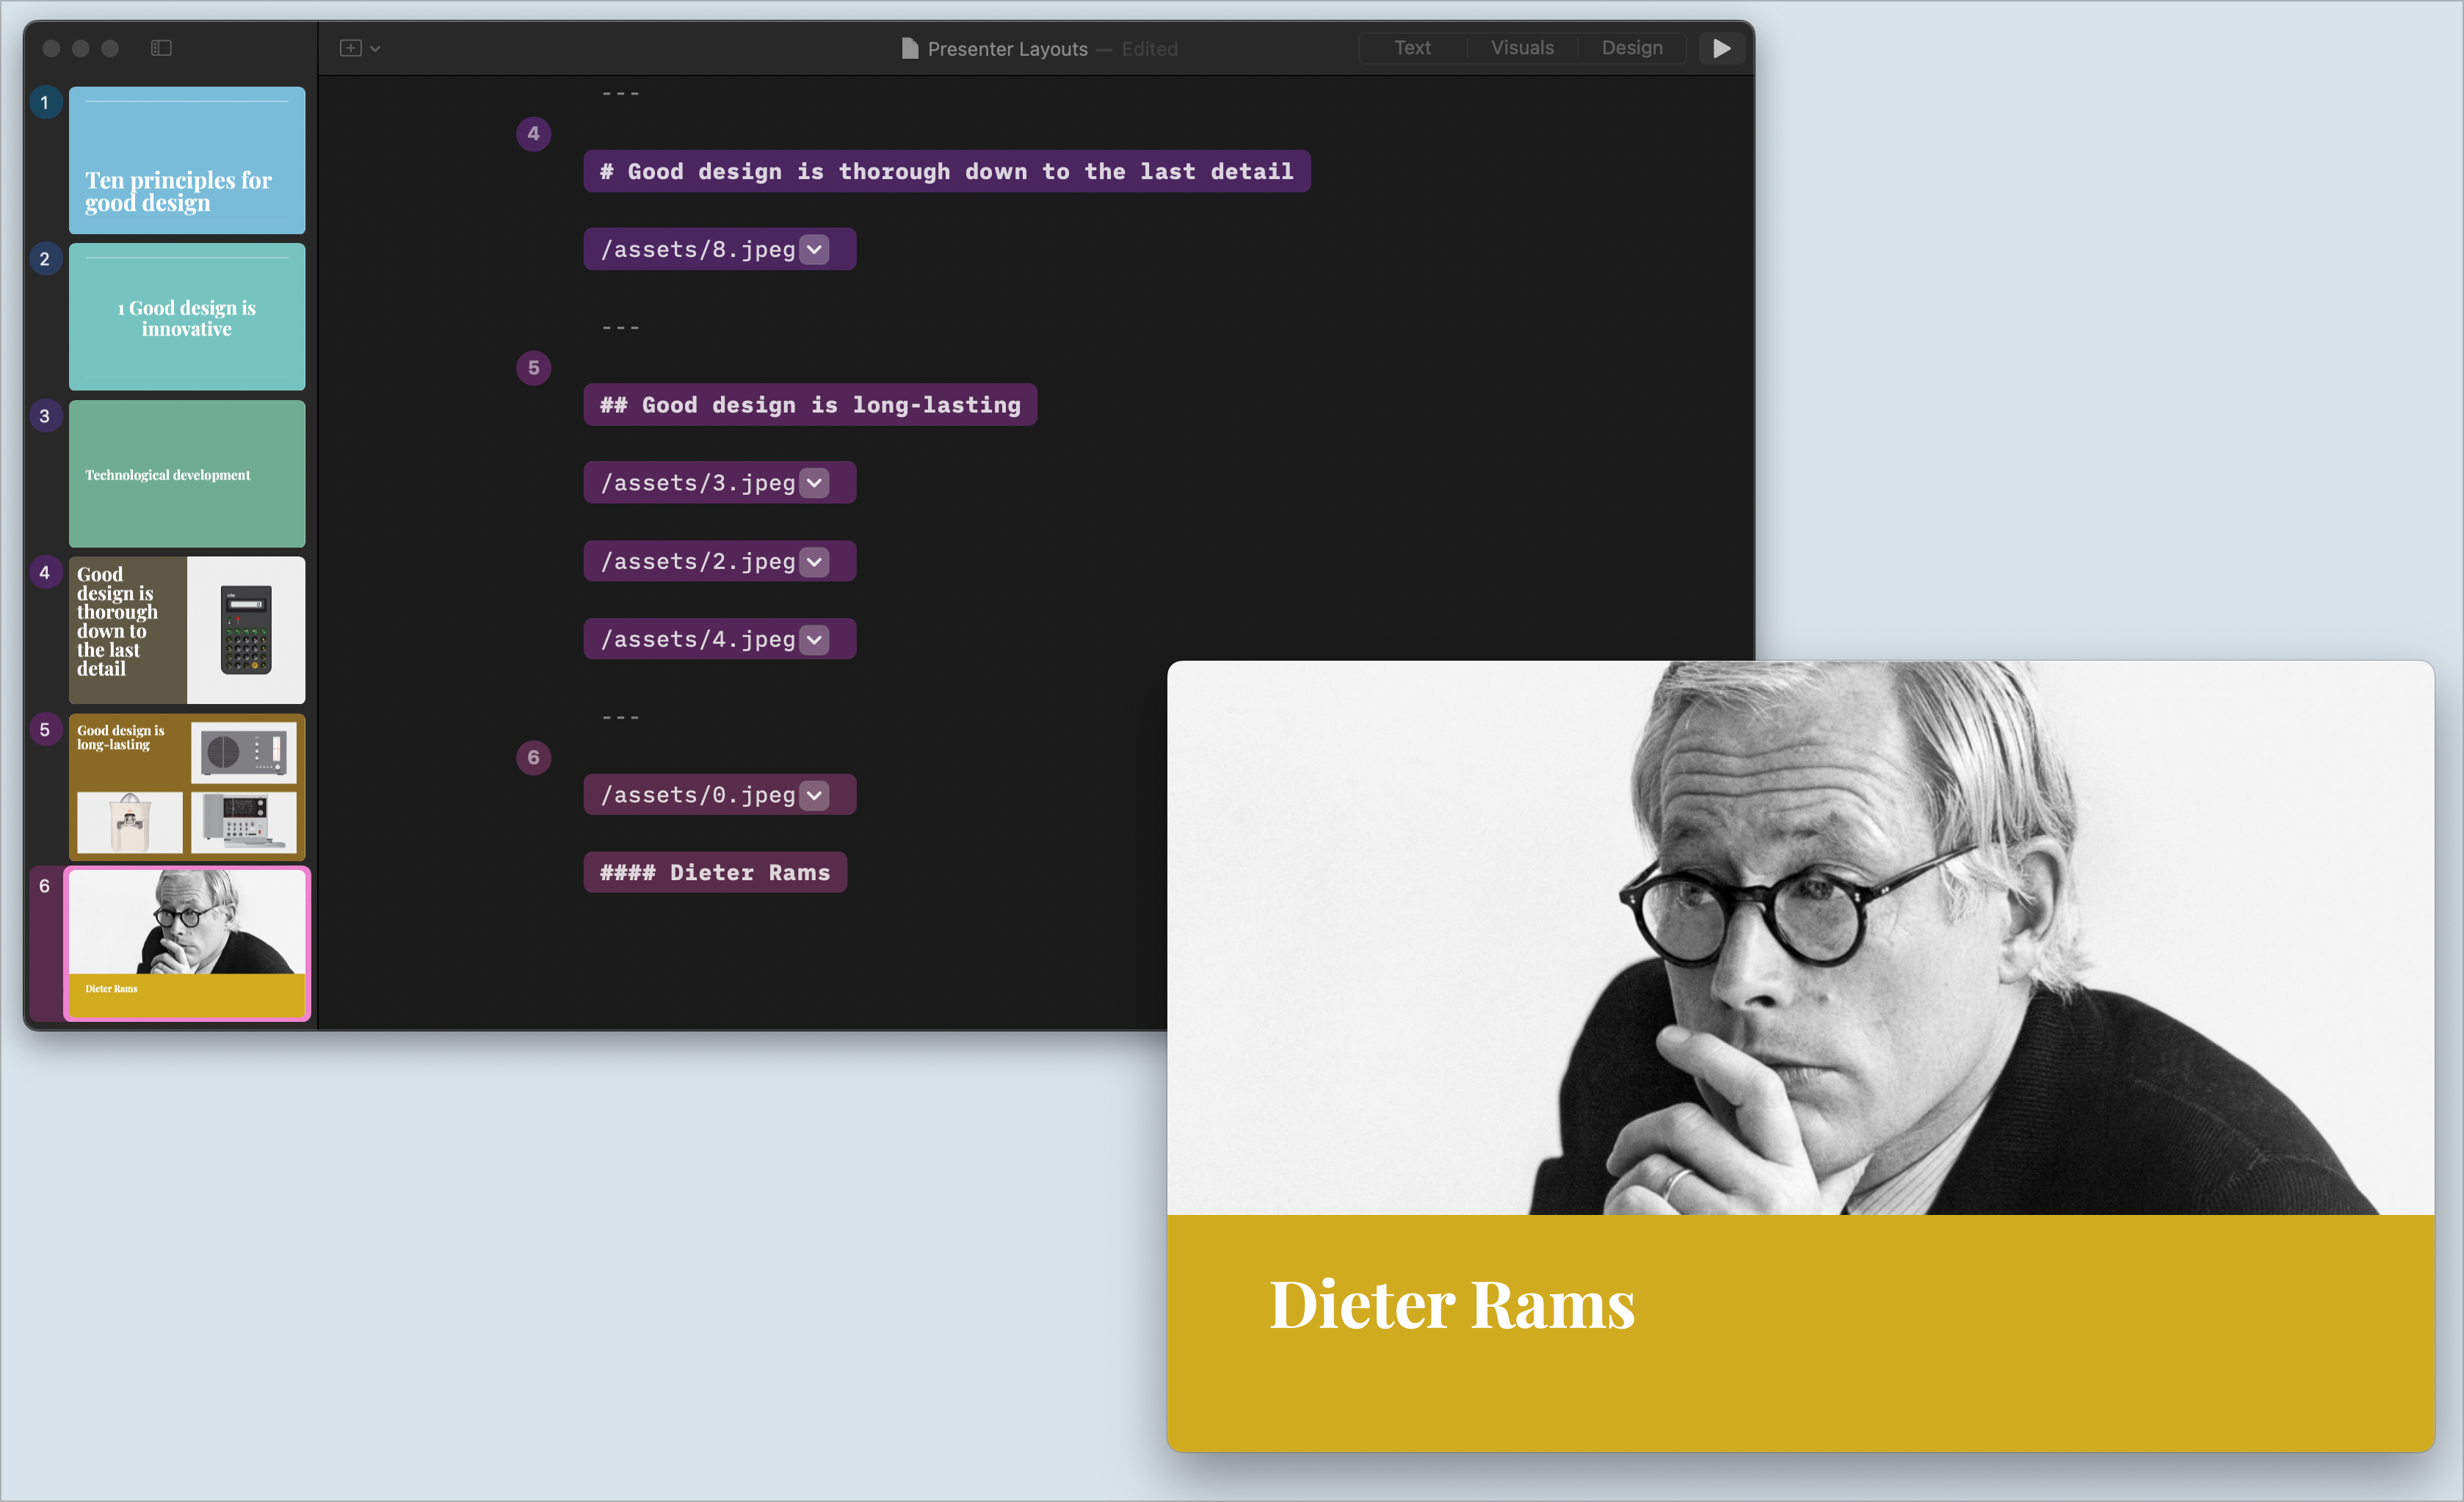This screenshot has width=2464, height=1502.
Task: Click the sidebar number 2 badge
Action: 44,259
